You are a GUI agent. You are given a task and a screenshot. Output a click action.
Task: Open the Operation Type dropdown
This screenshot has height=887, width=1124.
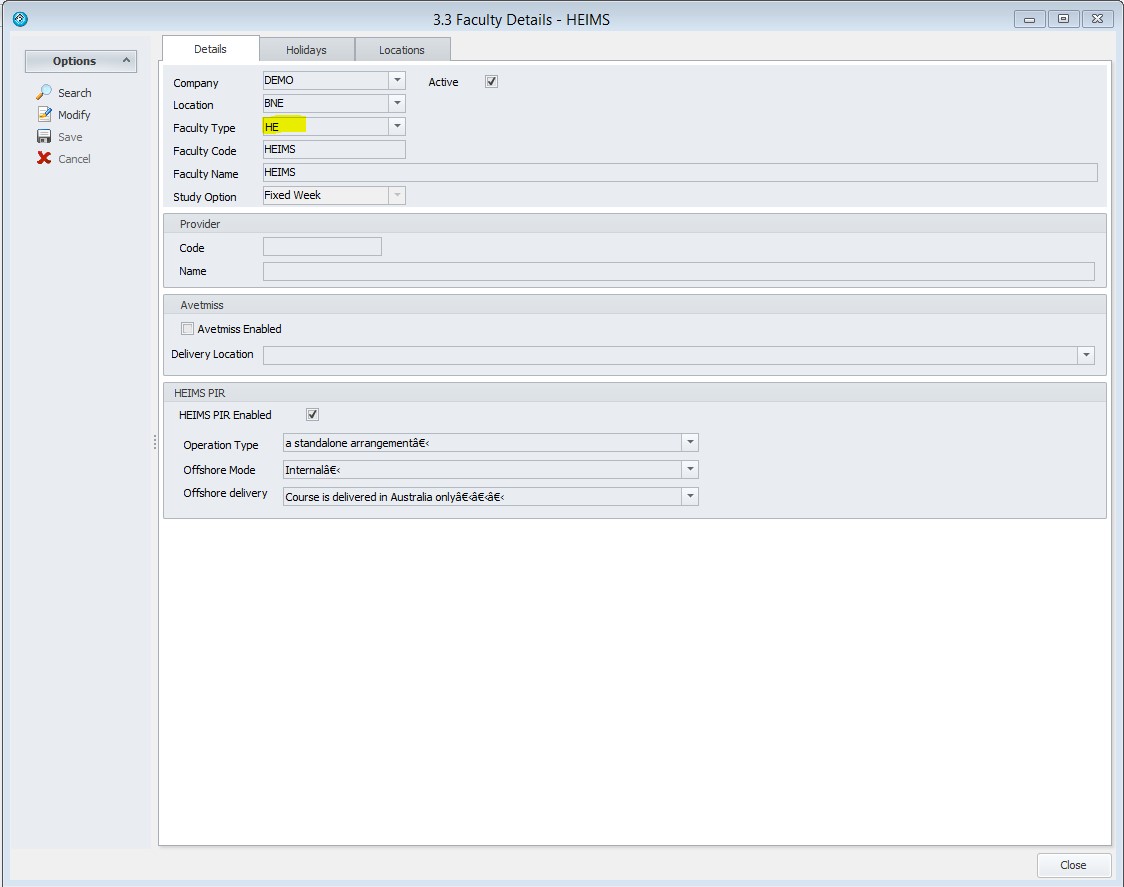click(x=689, y=442)
